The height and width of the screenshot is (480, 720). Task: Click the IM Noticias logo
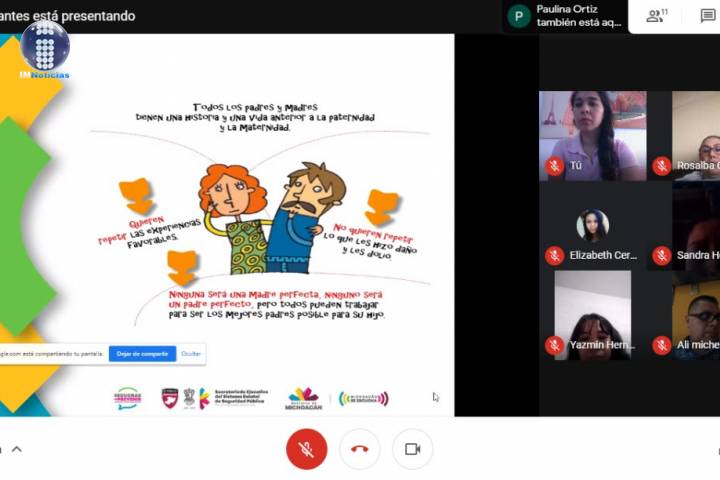pyautogui.click(x=44, y=49)
